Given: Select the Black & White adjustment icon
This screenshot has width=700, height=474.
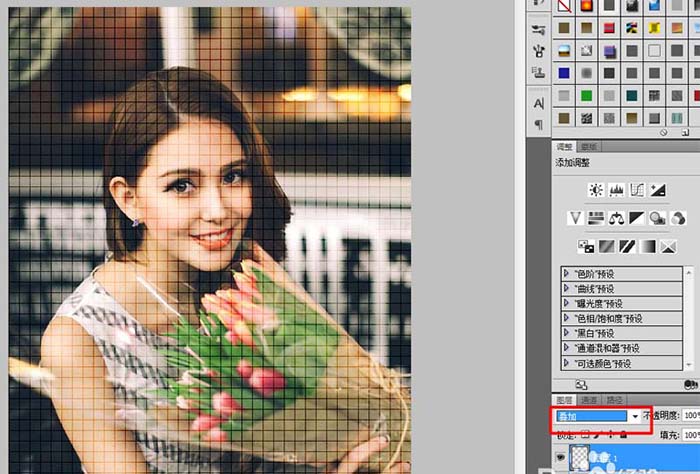Looking at the screenshot, I should click(x=638, y=218).
